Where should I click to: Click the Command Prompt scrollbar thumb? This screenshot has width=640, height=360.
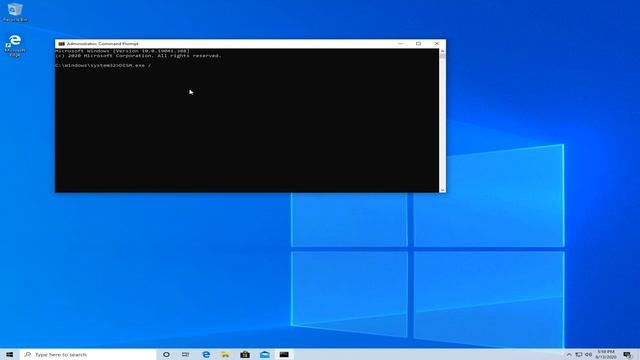pos(442,56)
